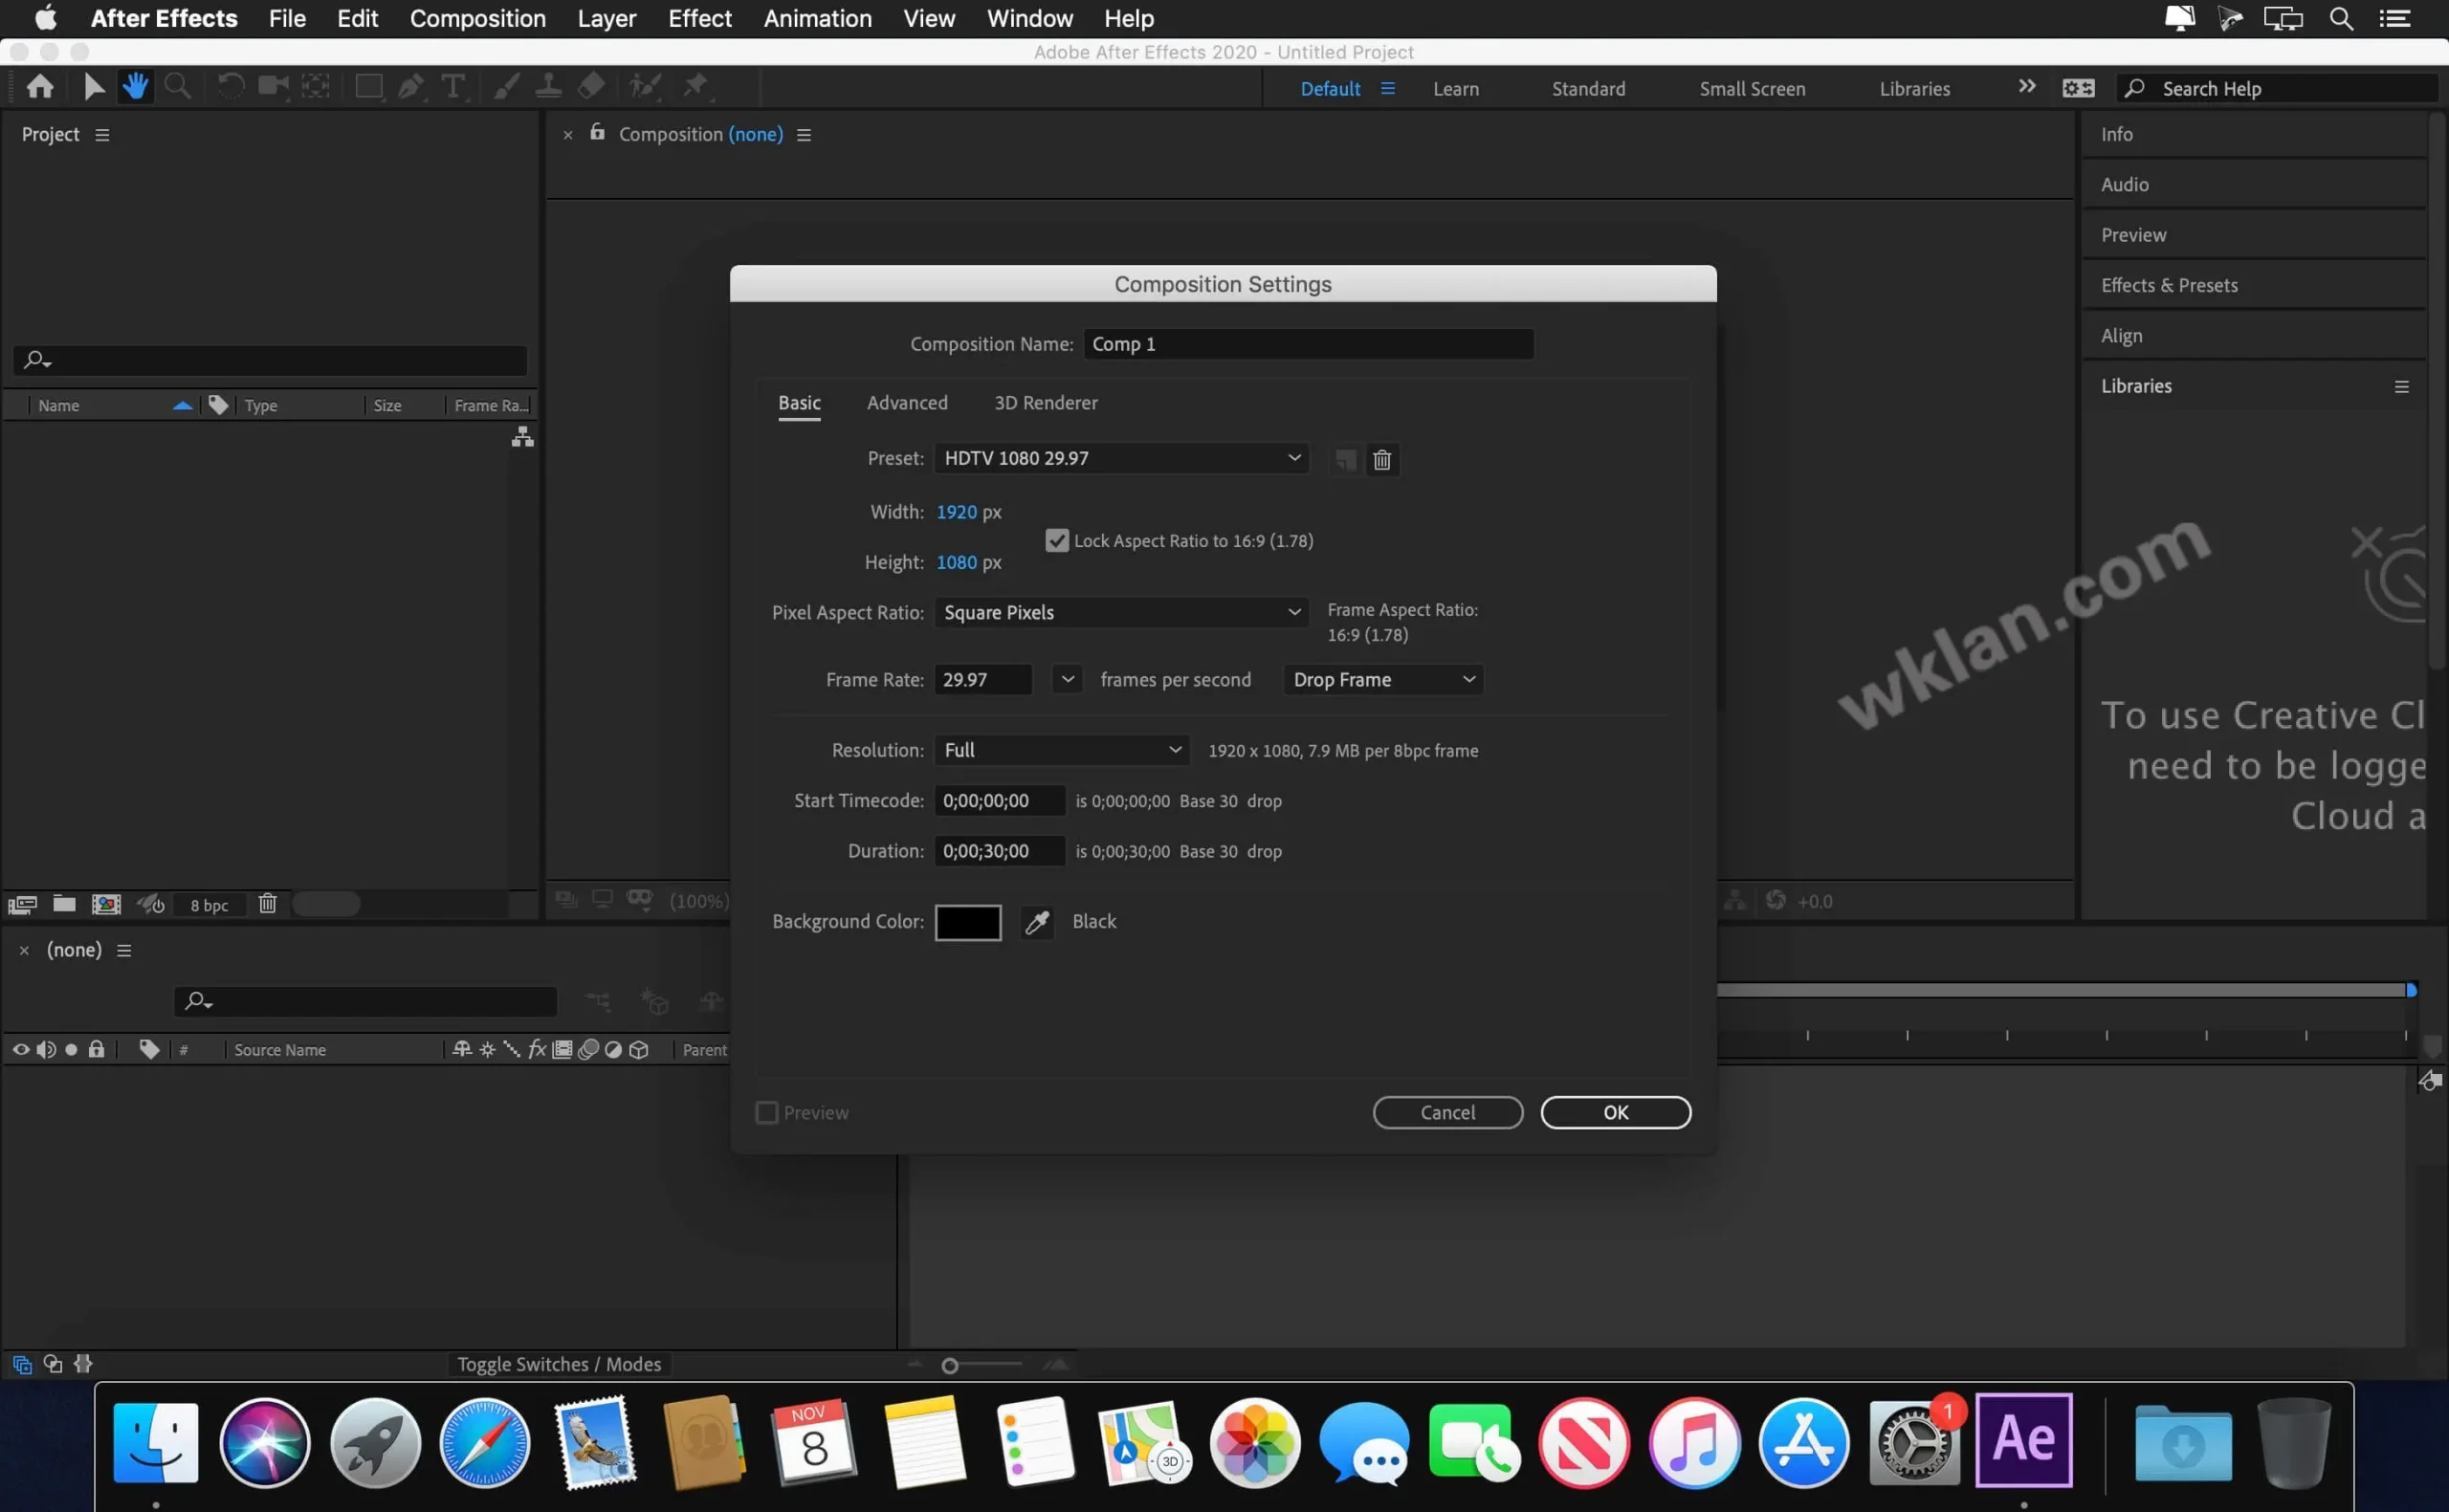Open the After Effects icon in the Dock

tap(2023, 1440)
